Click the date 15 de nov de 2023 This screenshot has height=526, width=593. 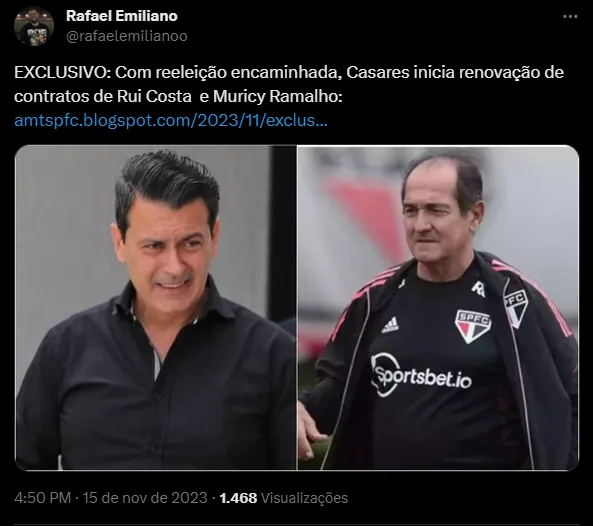[x=145, y=498]
